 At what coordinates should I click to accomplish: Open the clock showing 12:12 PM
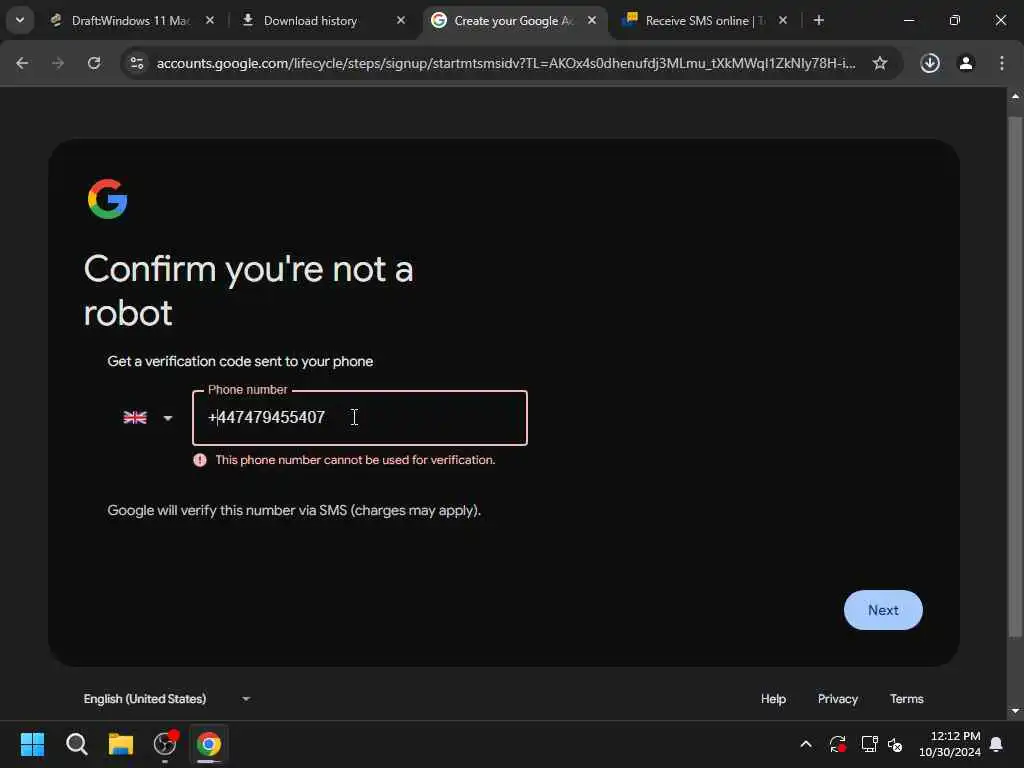(x=950, y=744)
